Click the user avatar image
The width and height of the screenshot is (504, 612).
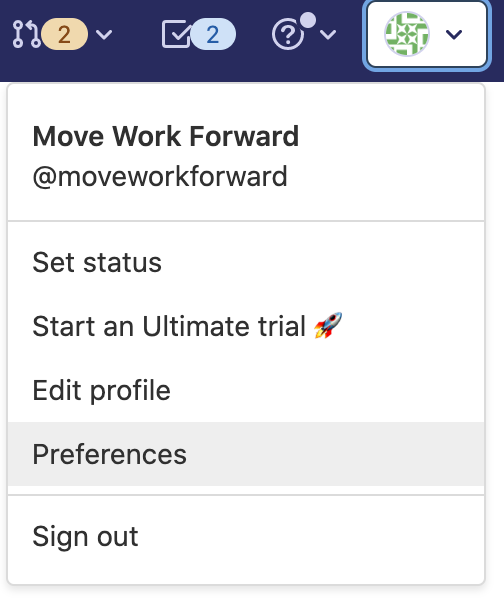tap(407, 34)
